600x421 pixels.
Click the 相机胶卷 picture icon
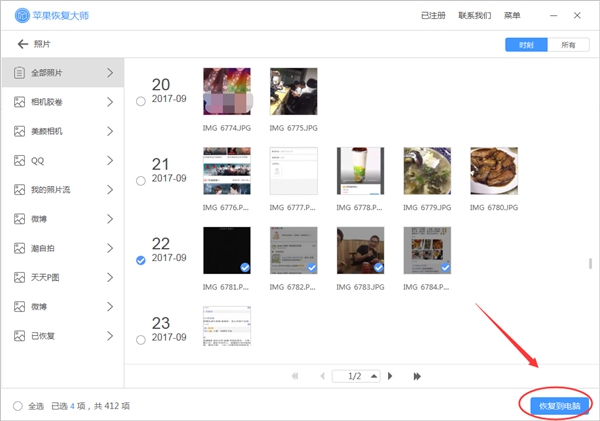[x=20, y=102]
